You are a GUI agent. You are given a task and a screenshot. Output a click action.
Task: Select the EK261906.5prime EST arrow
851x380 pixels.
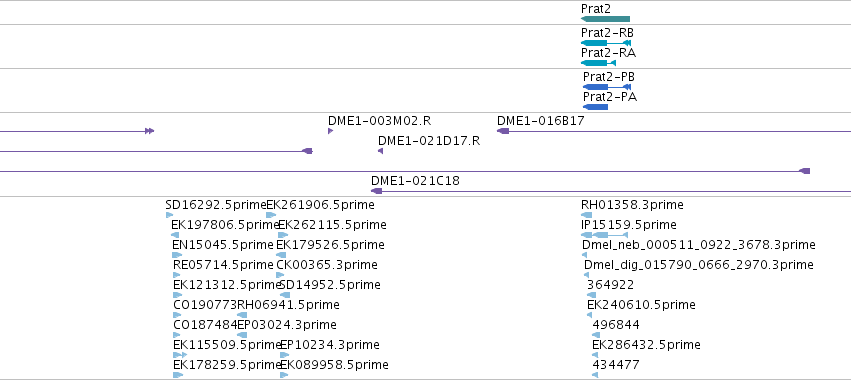(x=271, y=215)
